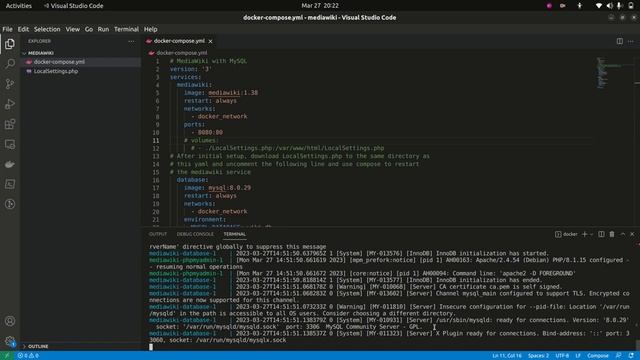Open the Run and Debug view
Screen dimensions: 640x360
[x=10, y=104]
